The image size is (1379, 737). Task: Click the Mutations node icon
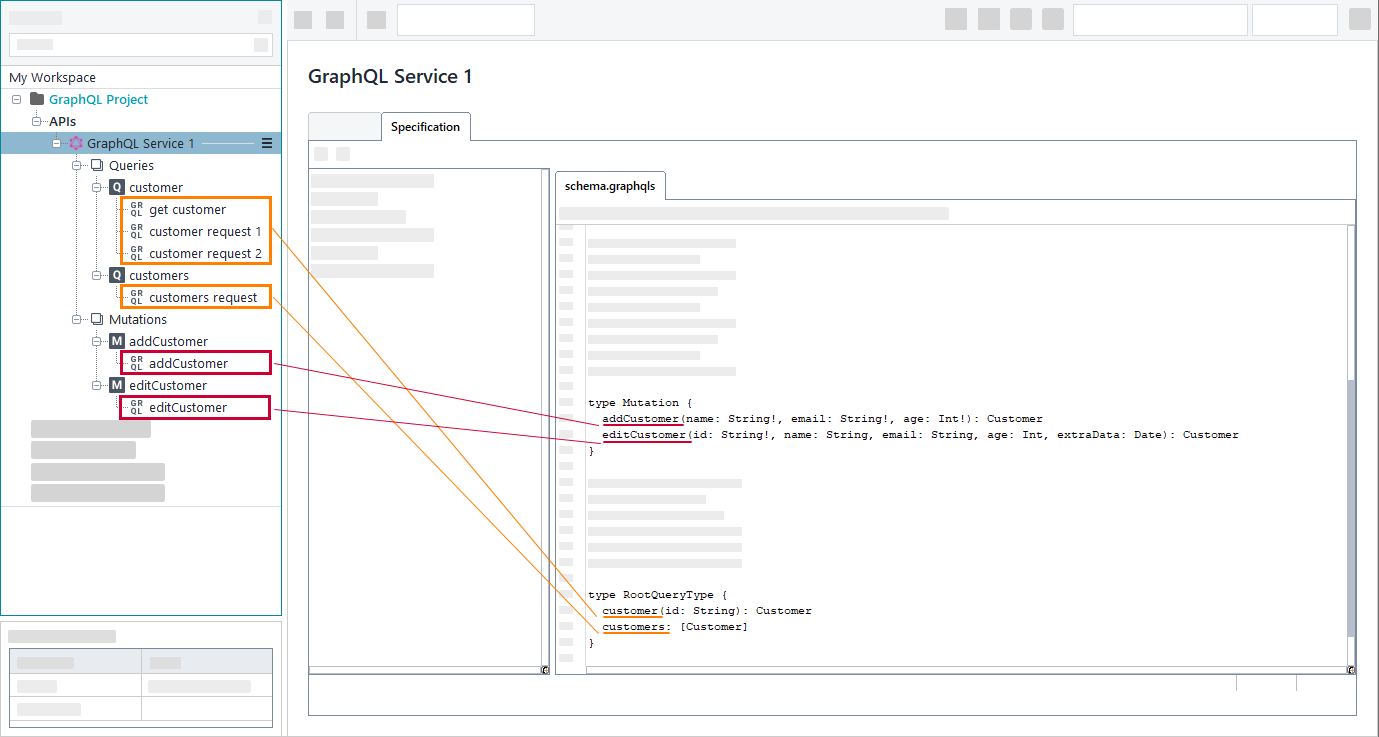point(96,319)
